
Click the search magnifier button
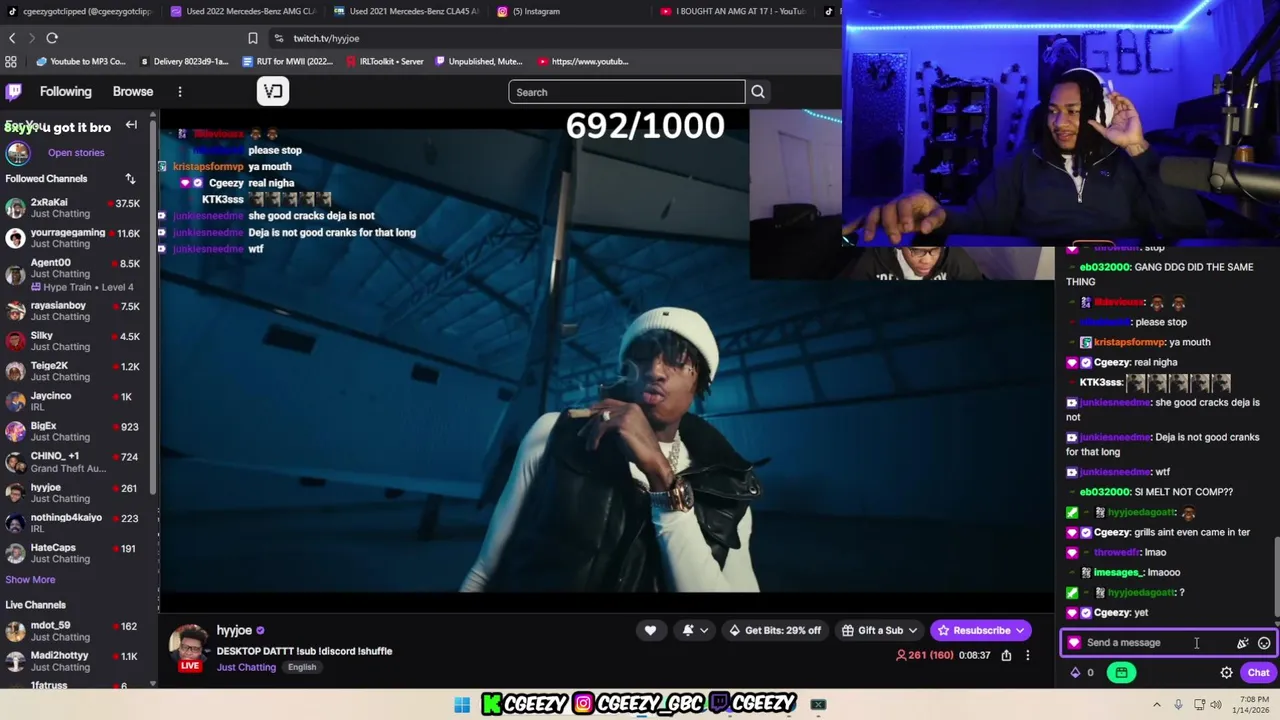click(x=758, y=92)
